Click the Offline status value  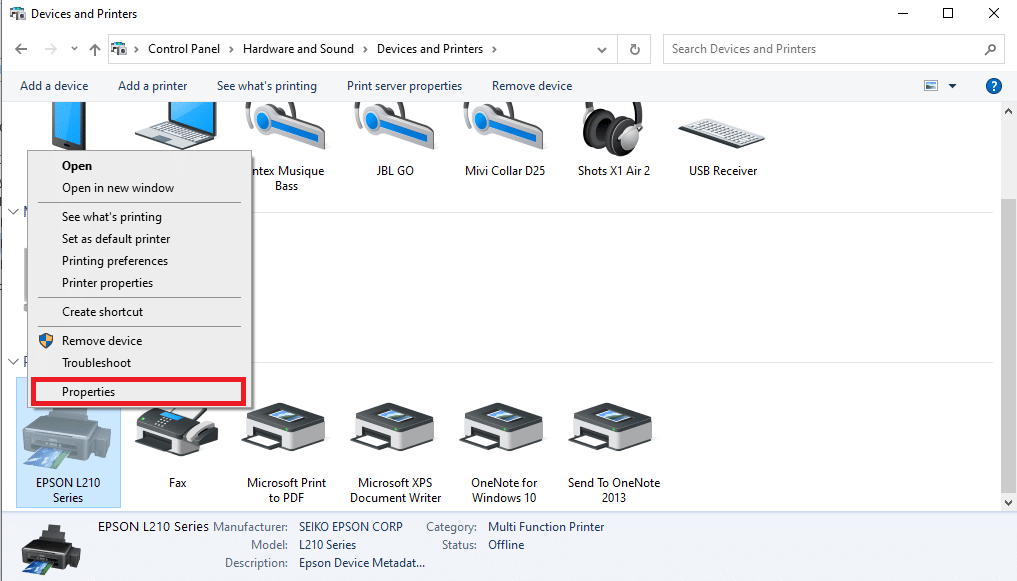(x=506, y=545)
